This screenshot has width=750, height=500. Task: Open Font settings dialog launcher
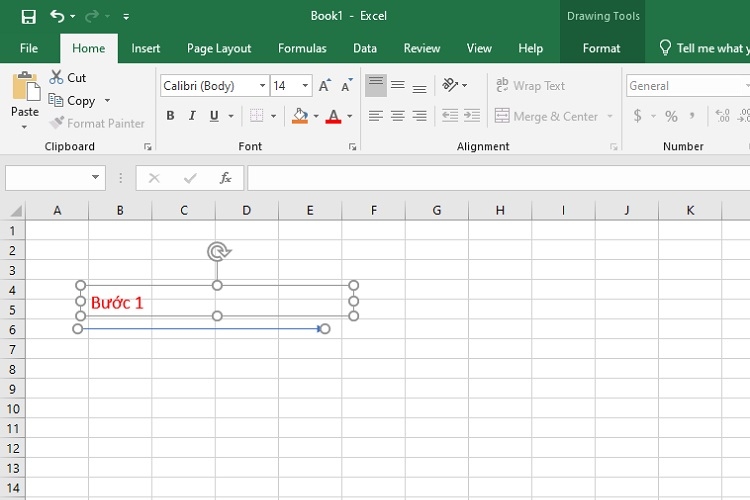(353, 147)
